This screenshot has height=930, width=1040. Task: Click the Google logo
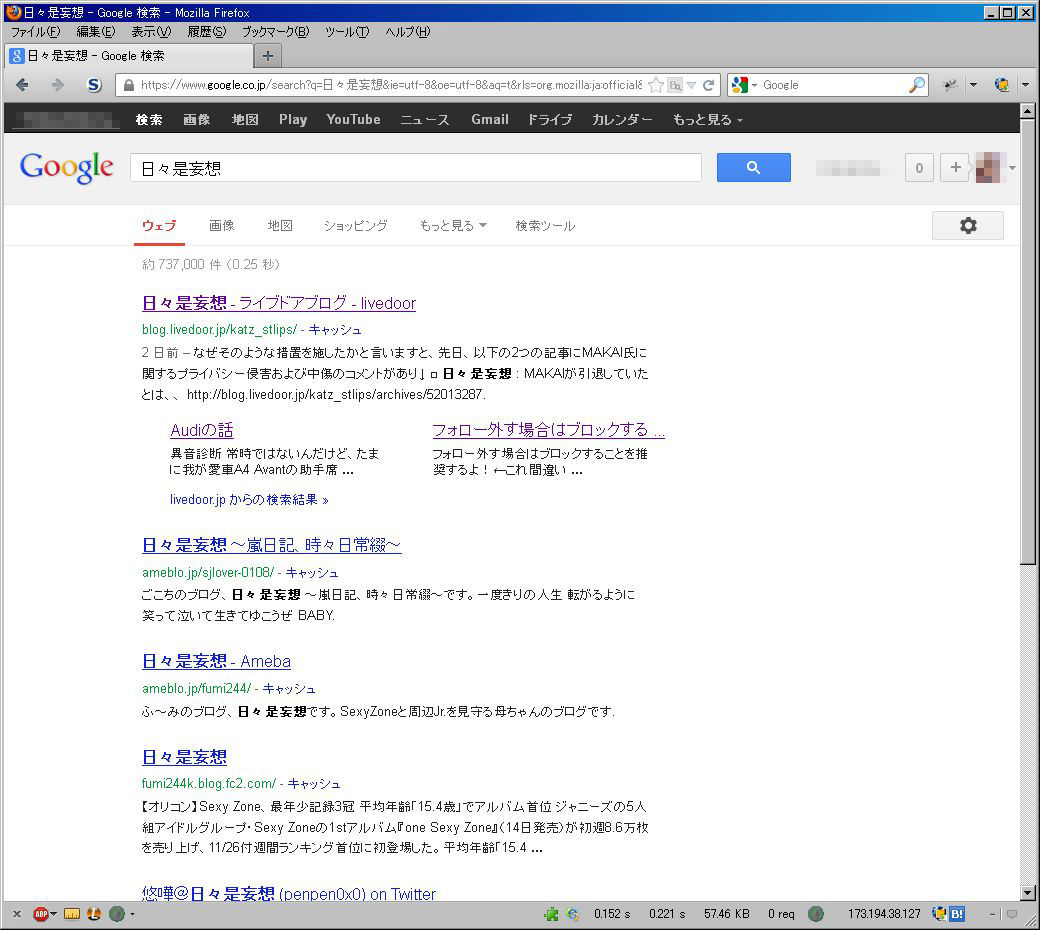[x=66, y=168]
